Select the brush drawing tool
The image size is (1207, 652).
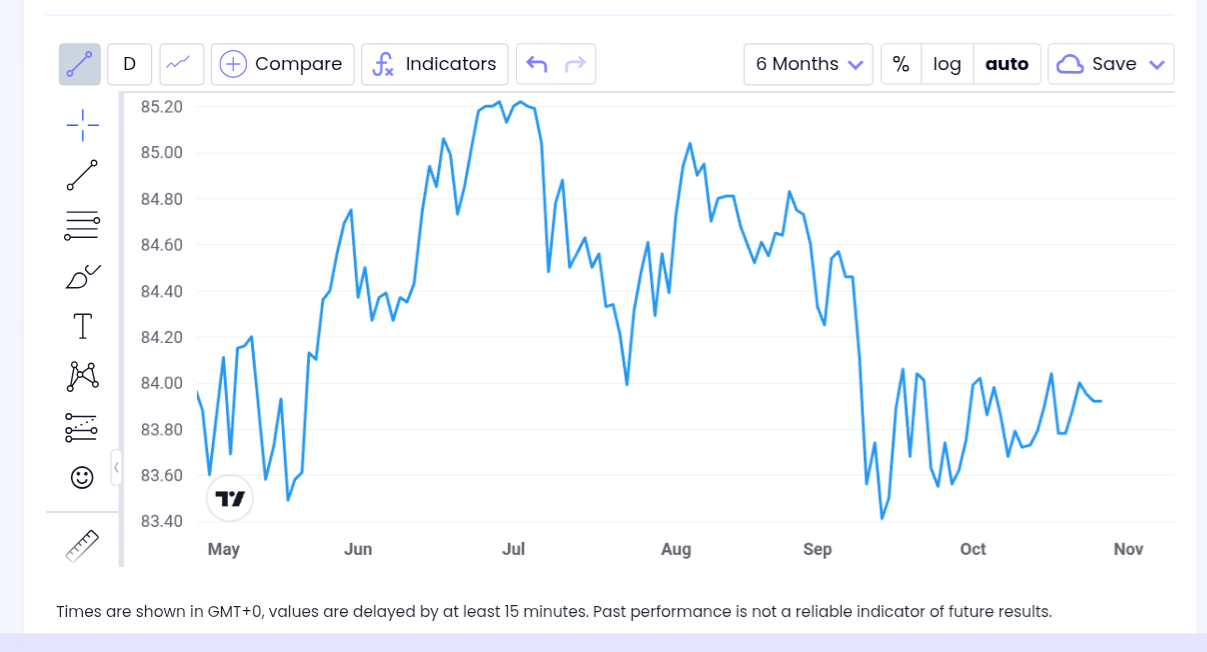(82, 277)
